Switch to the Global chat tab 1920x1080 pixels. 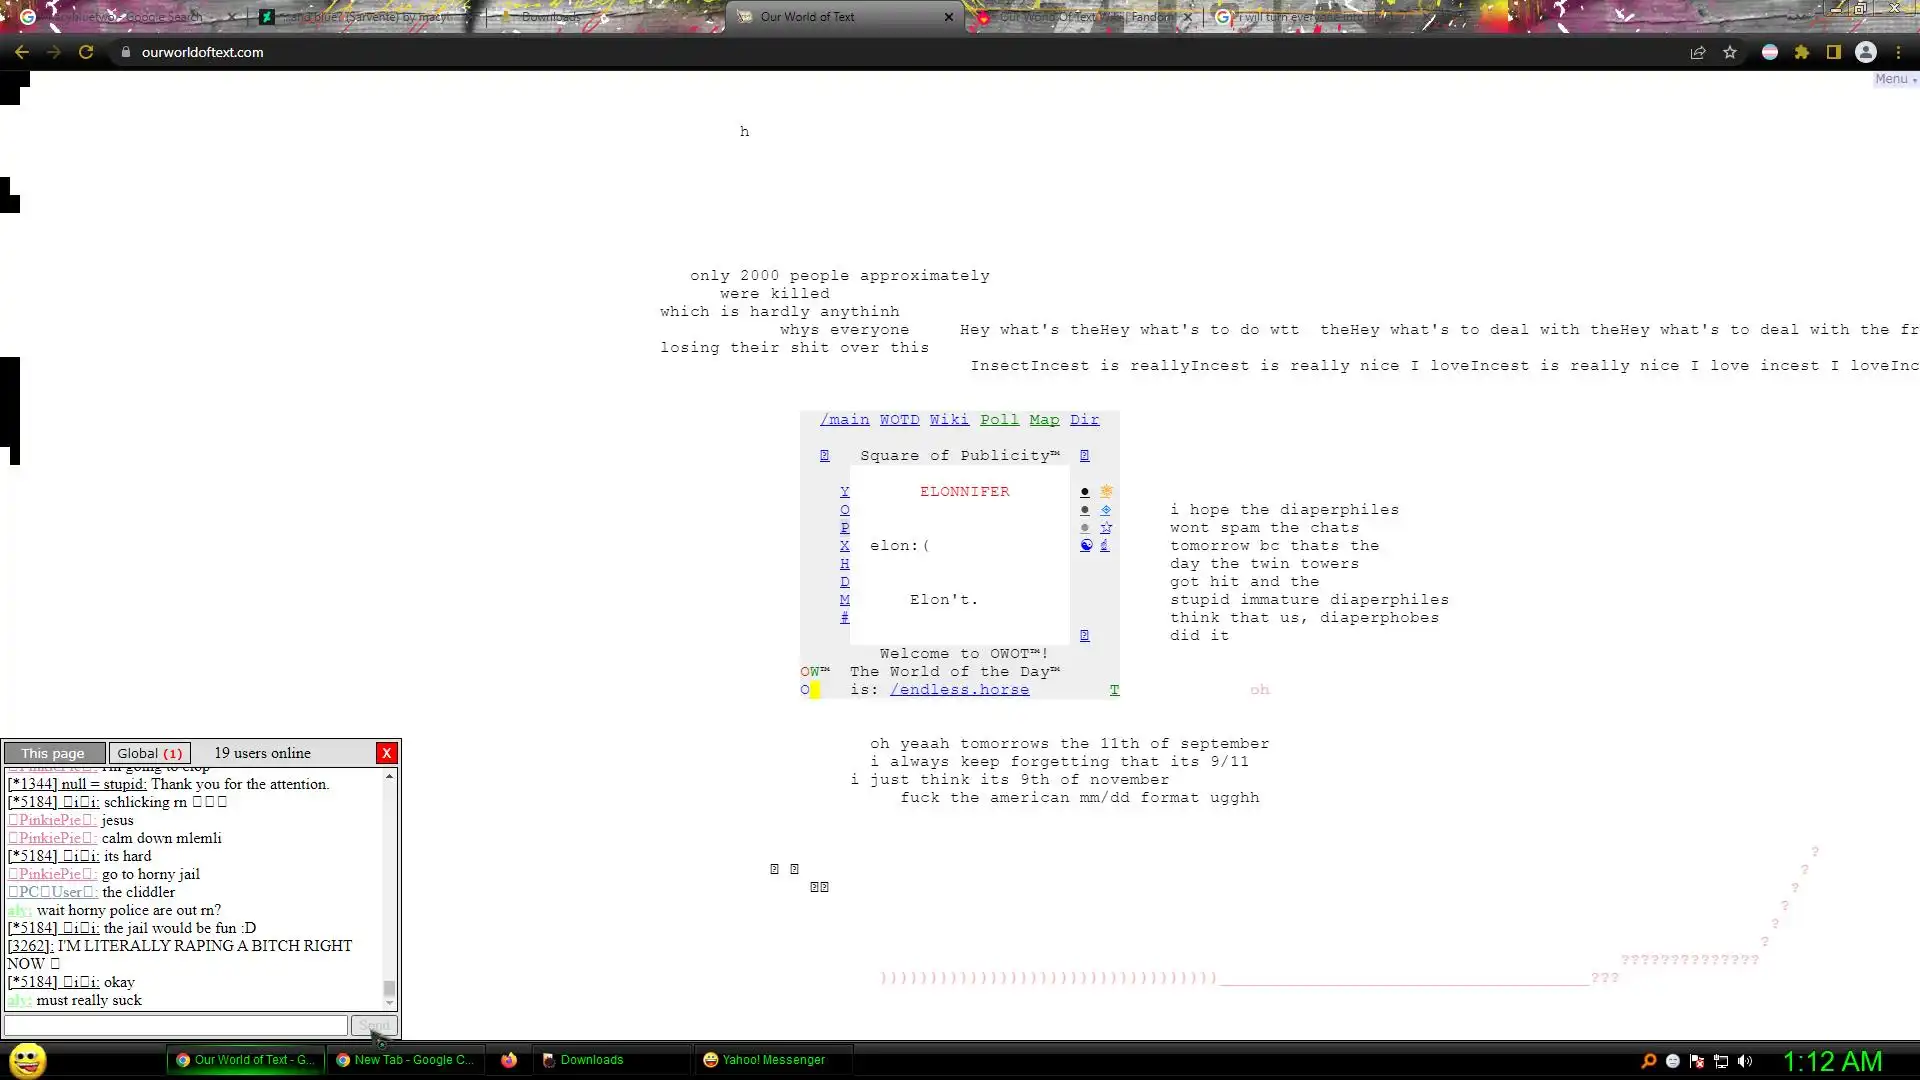149,753
